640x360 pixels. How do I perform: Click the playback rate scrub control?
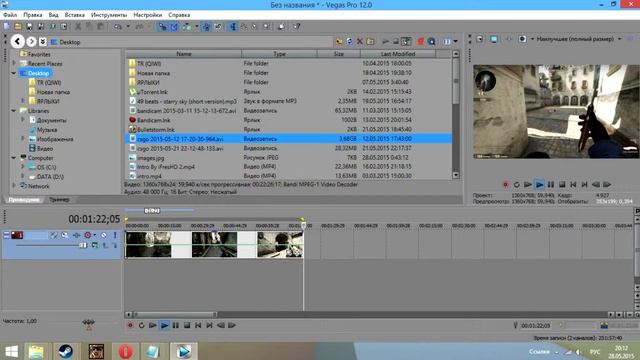point(89,324)
